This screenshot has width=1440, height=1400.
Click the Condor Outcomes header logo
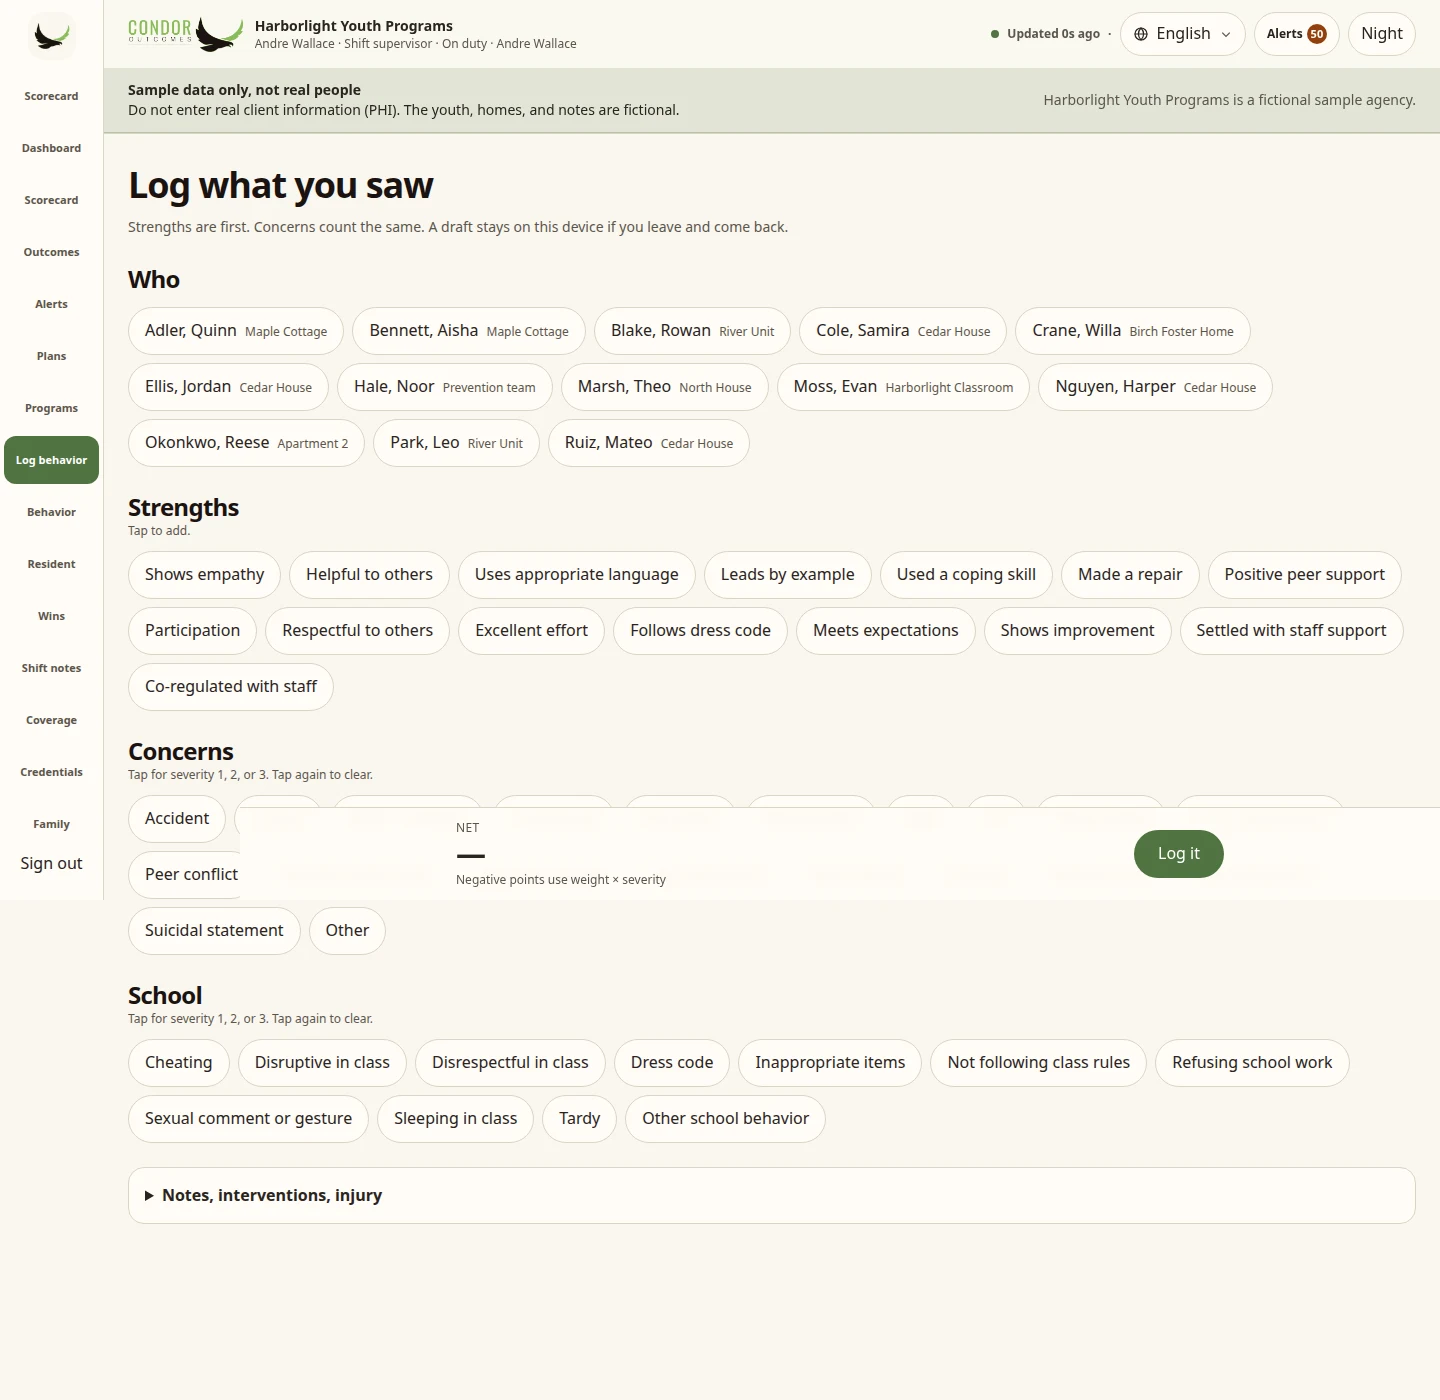pyautogui.click(x=186, y=34)
